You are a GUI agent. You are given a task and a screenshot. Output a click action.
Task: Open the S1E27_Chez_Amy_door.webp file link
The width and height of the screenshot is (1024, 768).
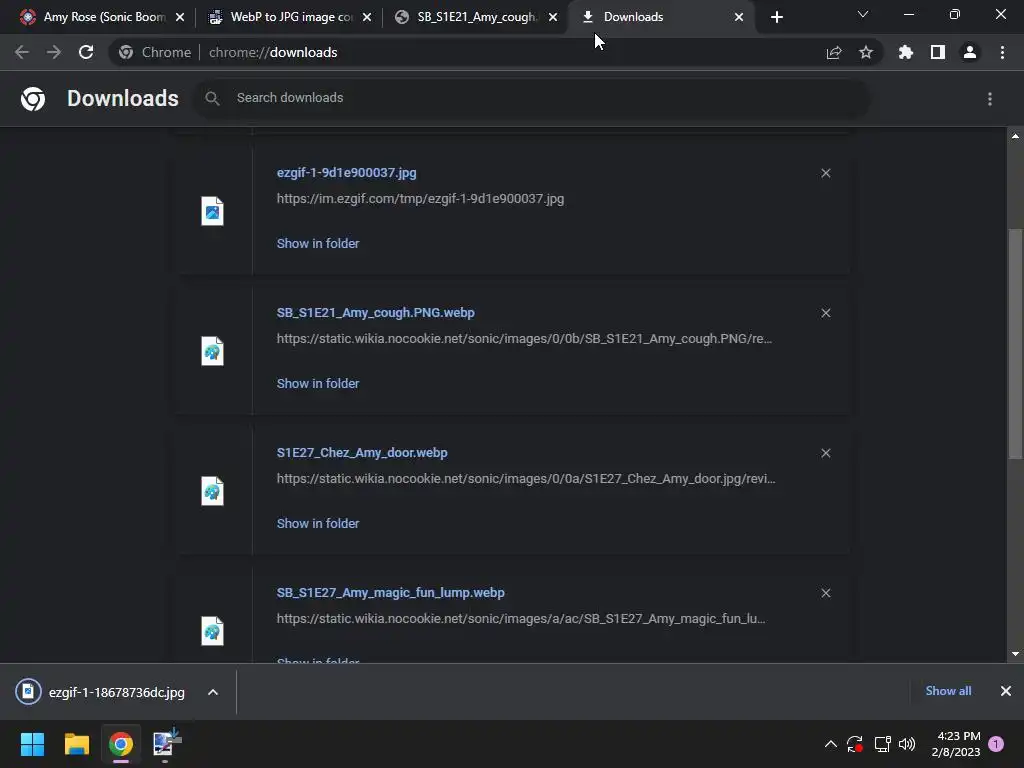[362, 453]
